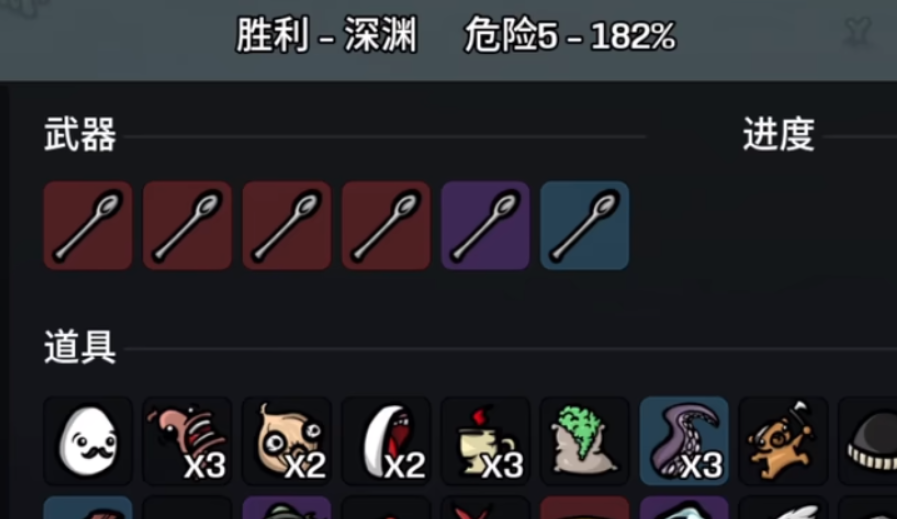Screen dimensions: 897x519
Task: Click the black beanie hat item
Action: 868,441
